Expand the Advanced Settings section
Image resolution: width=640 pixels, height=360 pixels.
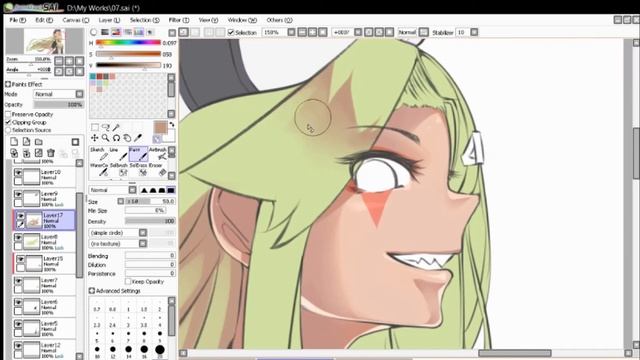92,291
